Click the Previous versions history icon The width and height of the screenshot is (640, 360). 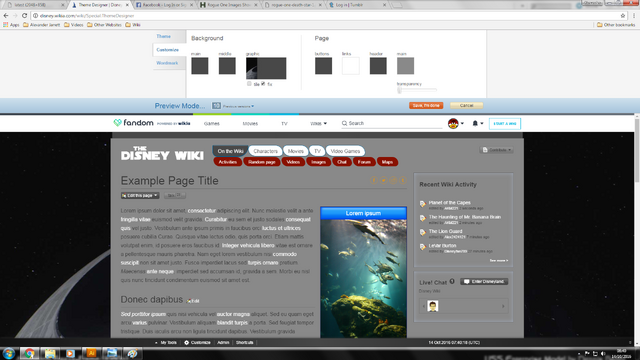pos(216,106)
